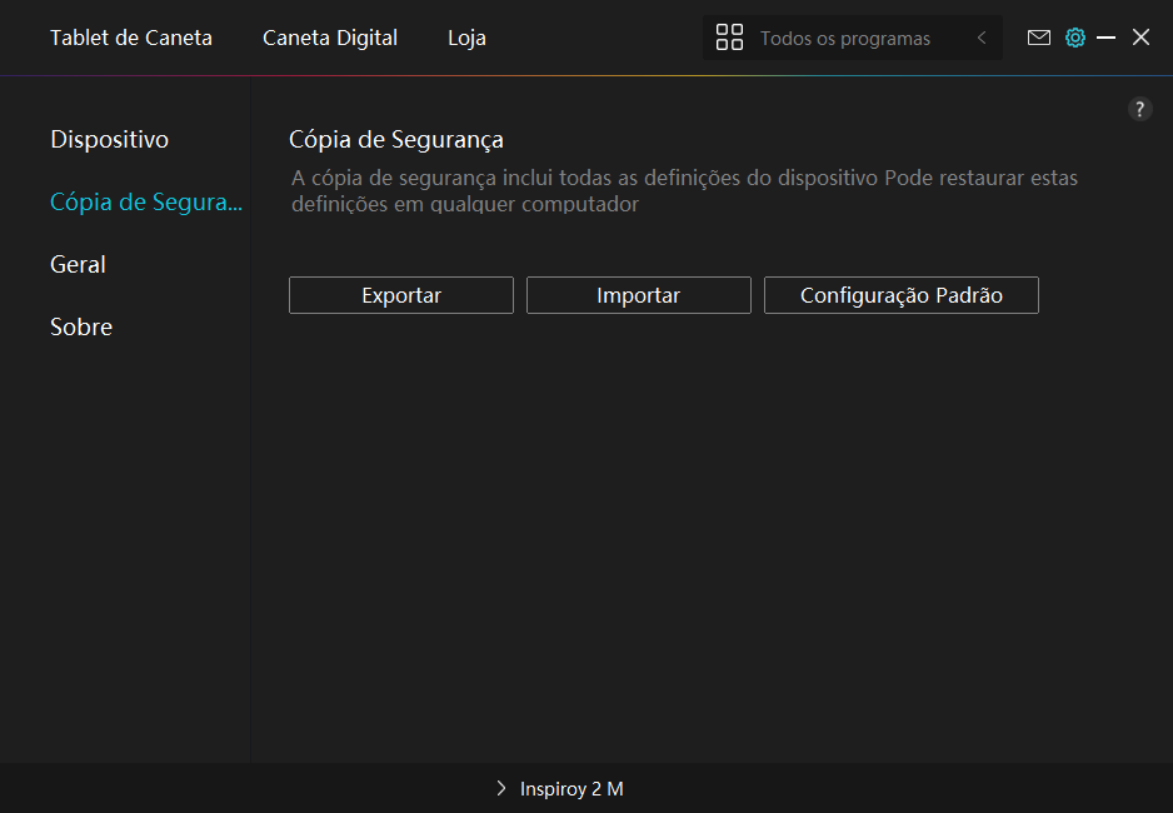Switch to the Tablet de Caneta tab
Viewport: 1173px width, 813px height.
pyautogui.click(x=131, y=38)
